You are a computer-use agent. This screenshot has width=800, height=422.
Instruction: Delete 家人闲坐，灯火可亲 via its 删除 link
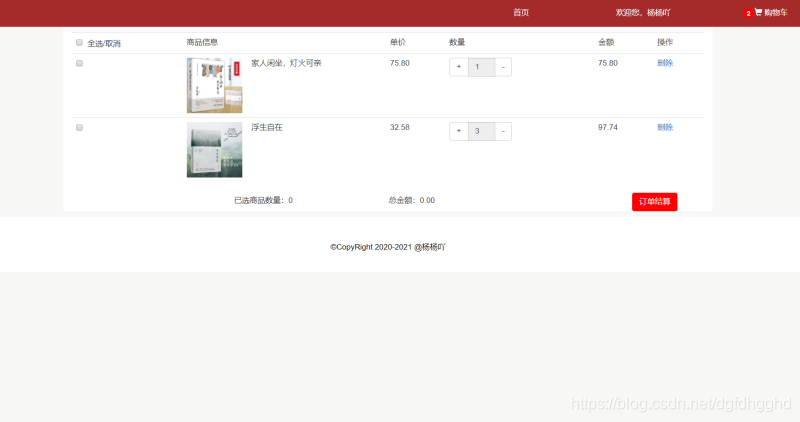pyautogui.click(x=665, y=63)
